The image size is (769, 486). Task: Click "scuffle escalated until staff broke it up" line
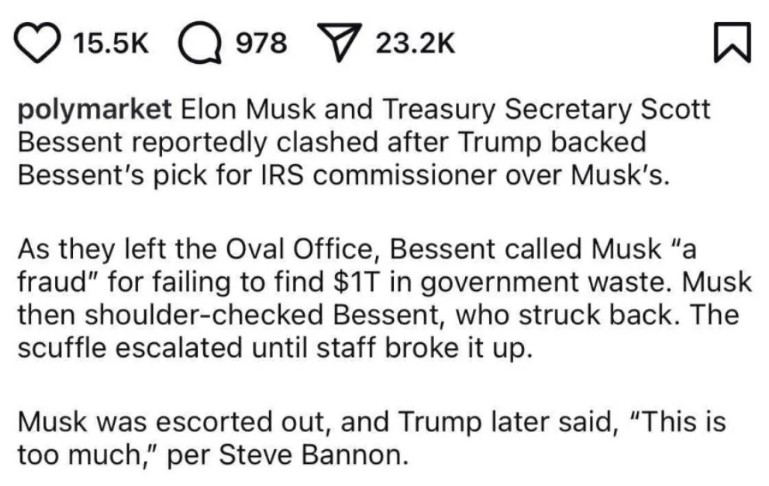point(275,348)
